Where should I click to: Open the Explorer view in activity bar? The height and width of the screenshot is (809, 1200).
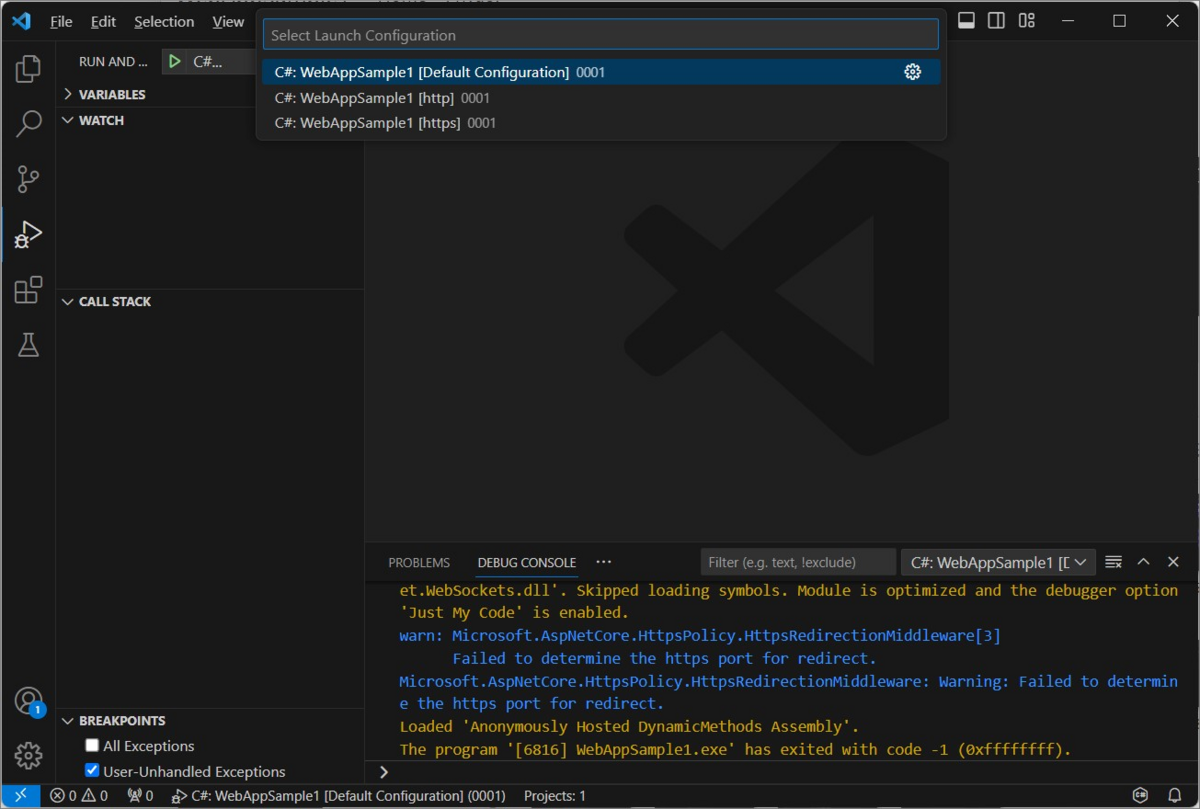click(x=28, y=69)
